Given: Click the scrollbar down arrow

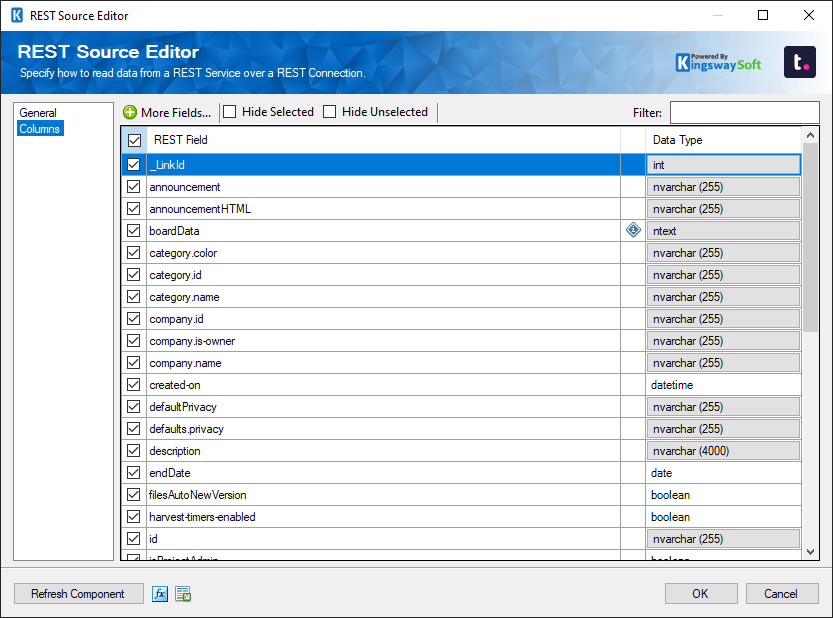Looking at the screenshot, I should [x=810, y=552].
